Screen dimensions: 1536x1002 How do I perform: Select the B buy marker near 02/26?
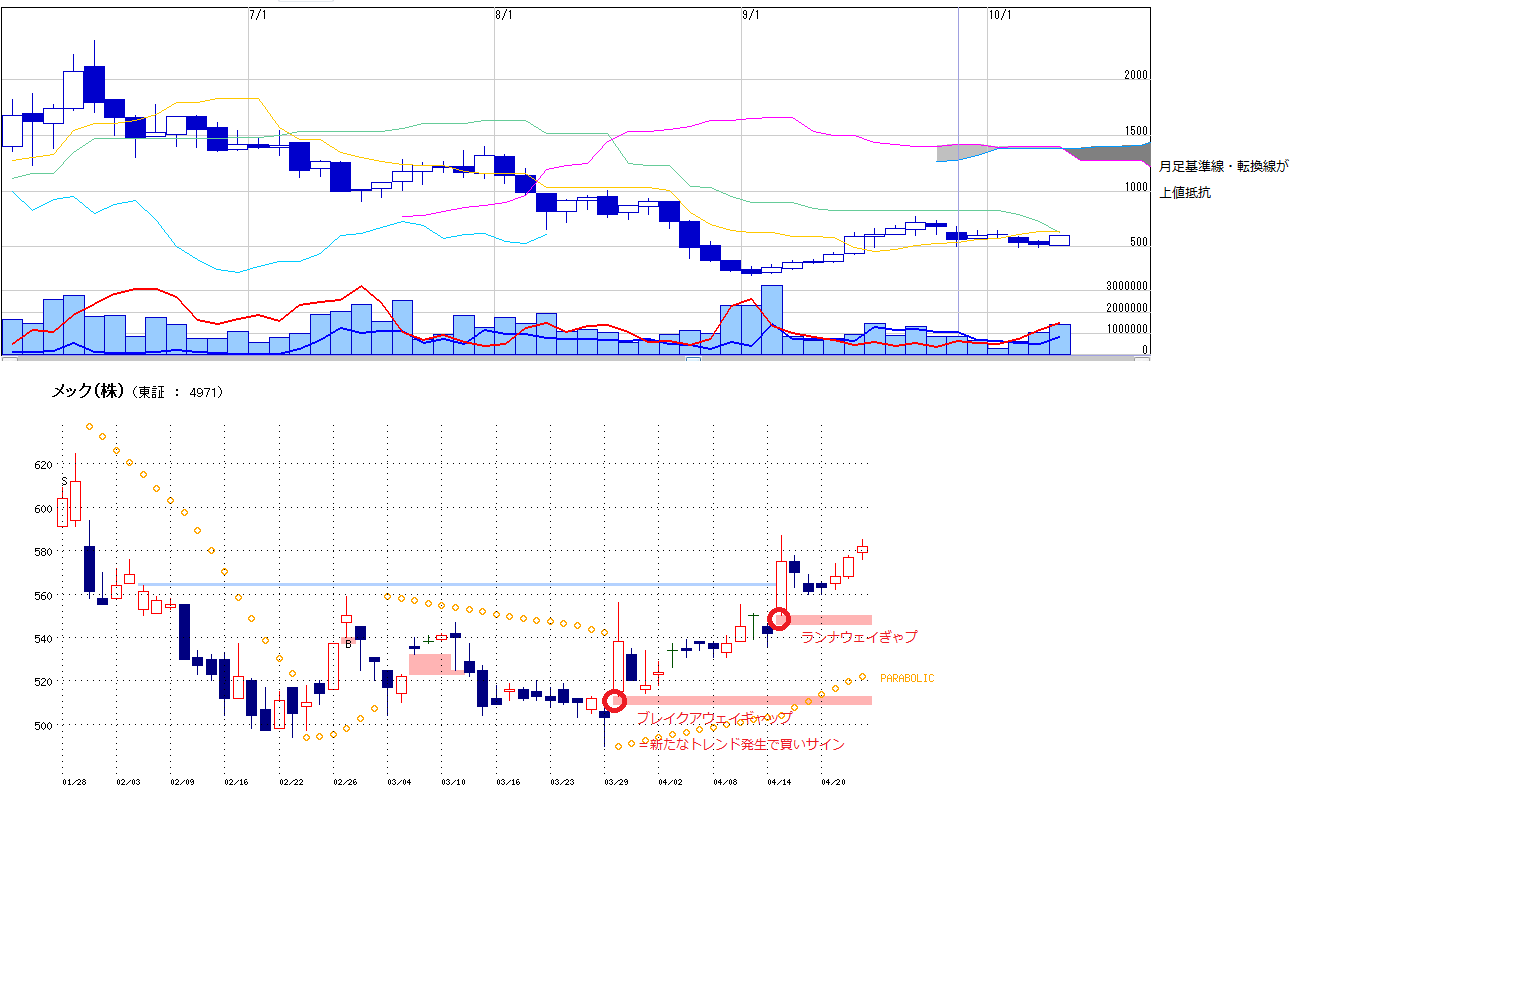(348, 644)
